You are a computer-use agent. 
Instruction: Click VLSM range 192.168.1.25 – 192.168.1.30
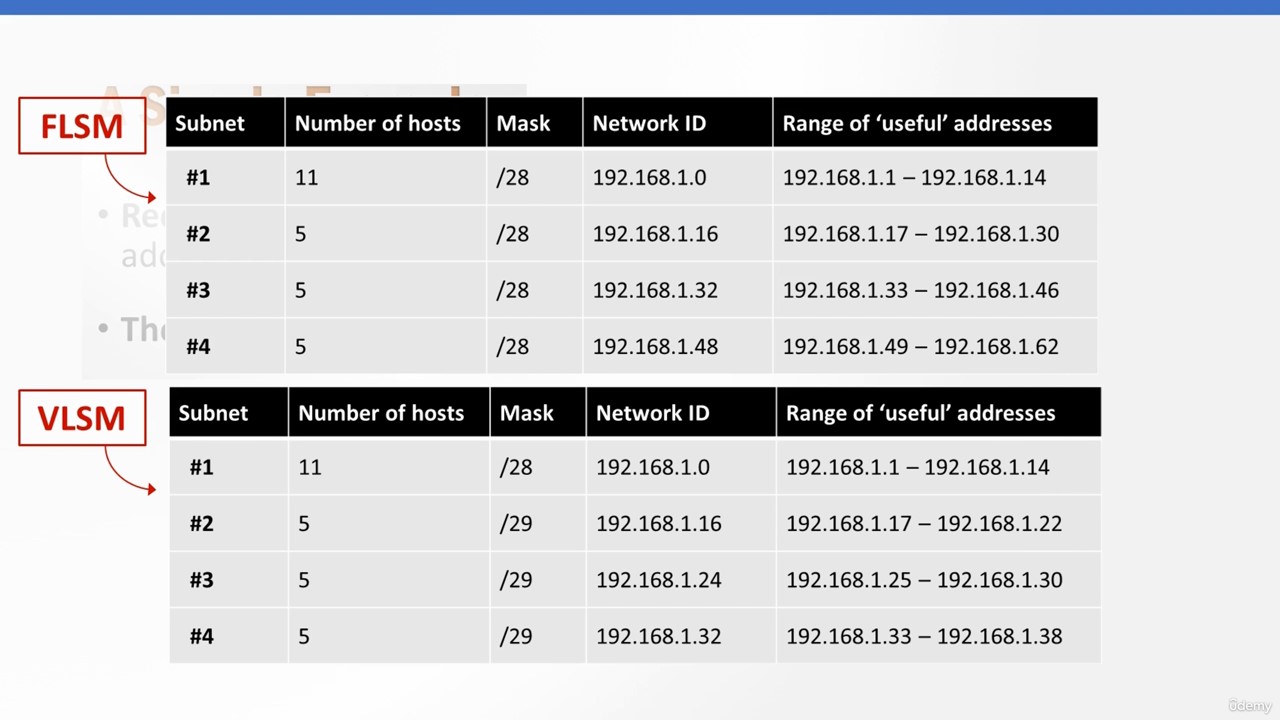[x=924, y=580]
